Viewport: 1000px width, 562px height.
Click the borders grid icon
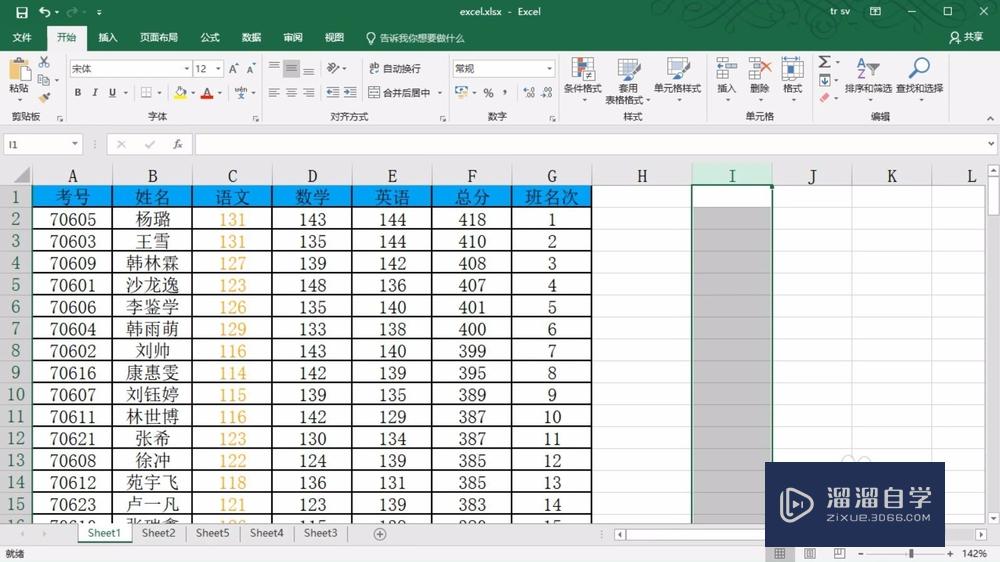click(x=147, y=93)
